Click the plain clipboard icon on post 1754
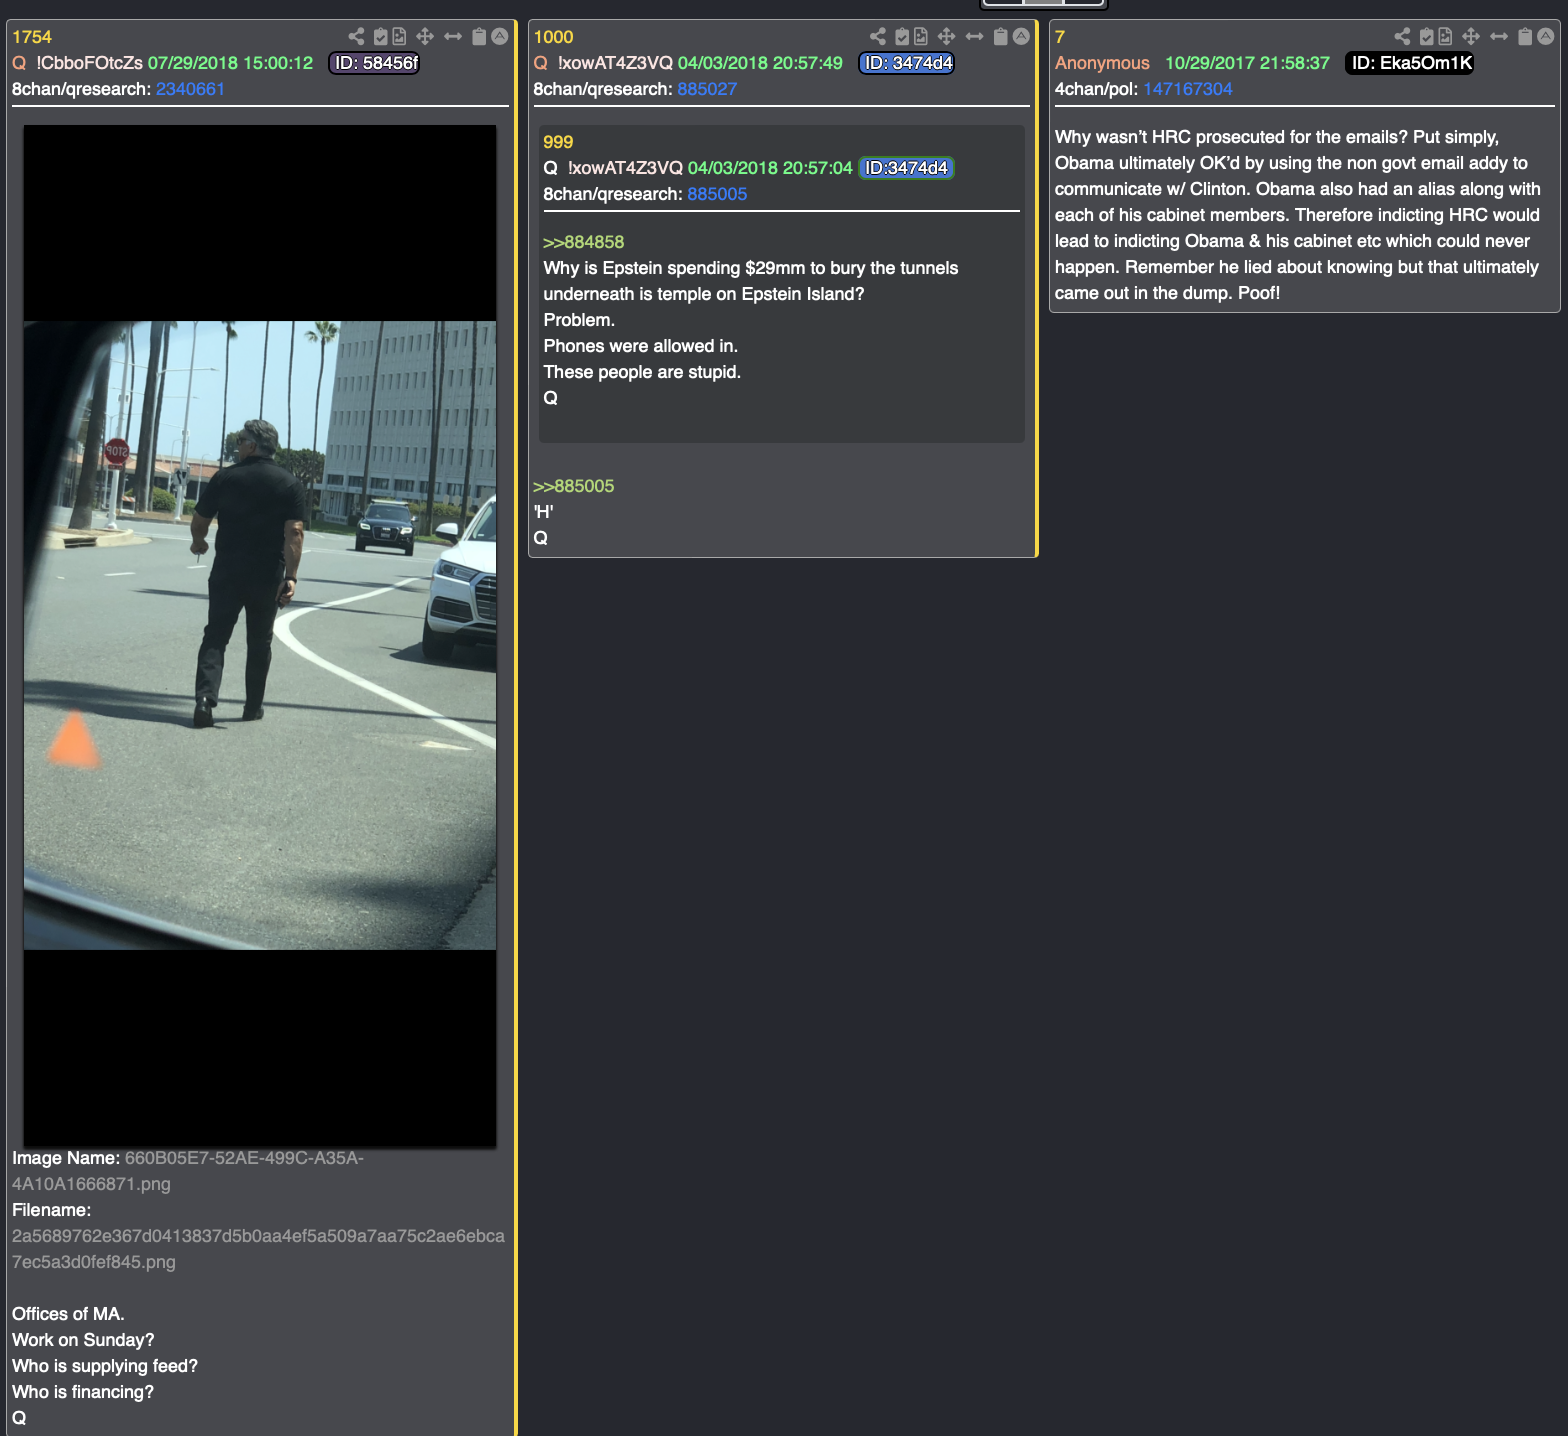Screen dimensions: 1568x1436 [479, 36]
